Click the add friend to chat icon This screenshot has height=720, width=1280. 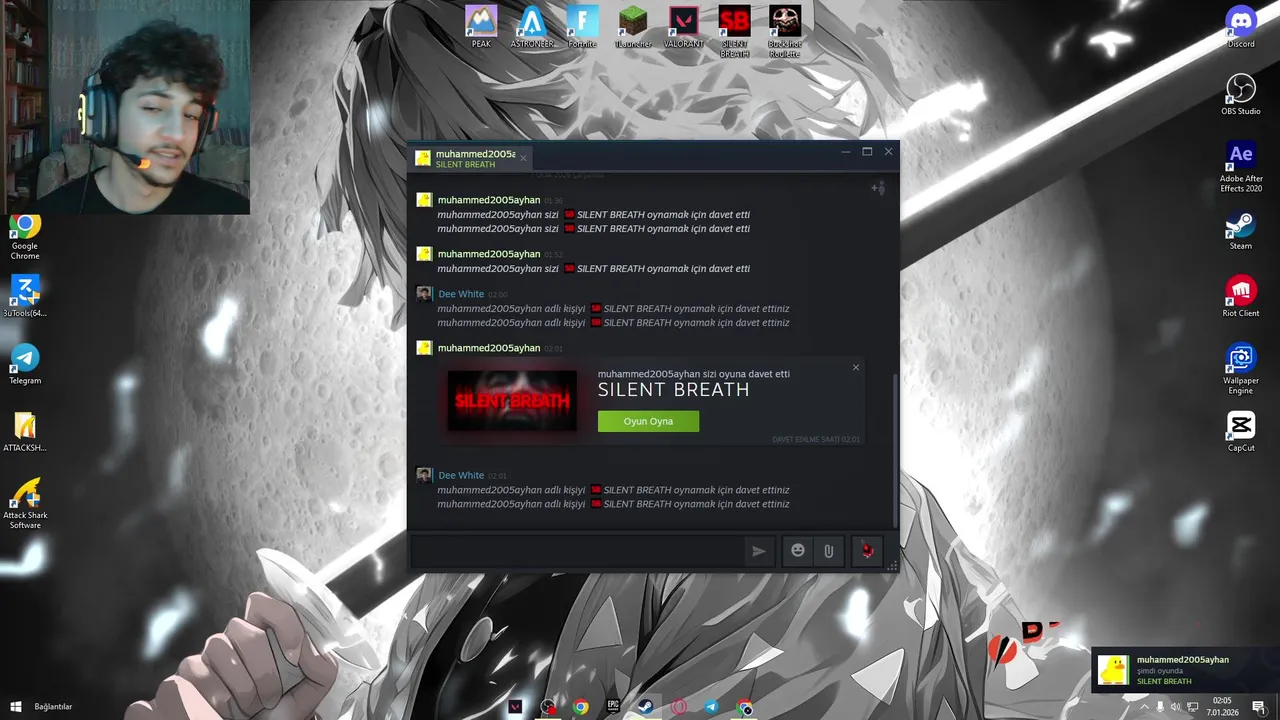point(878,188)
